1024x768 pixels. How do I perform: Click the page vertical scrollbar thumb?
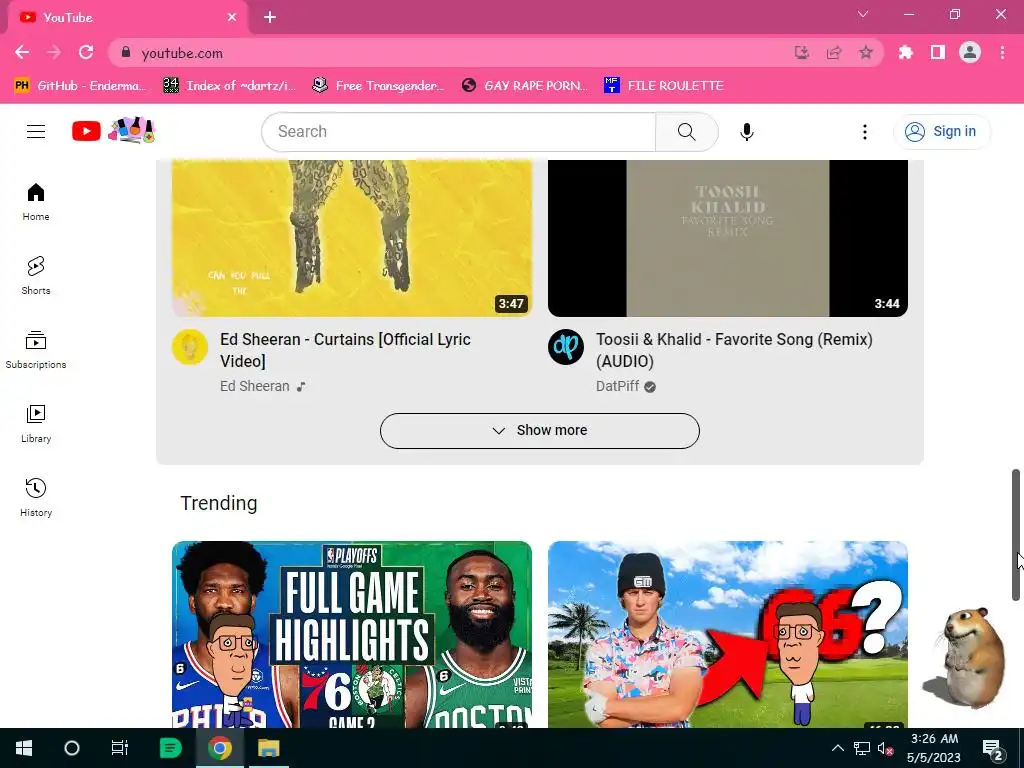(1016, 535)
